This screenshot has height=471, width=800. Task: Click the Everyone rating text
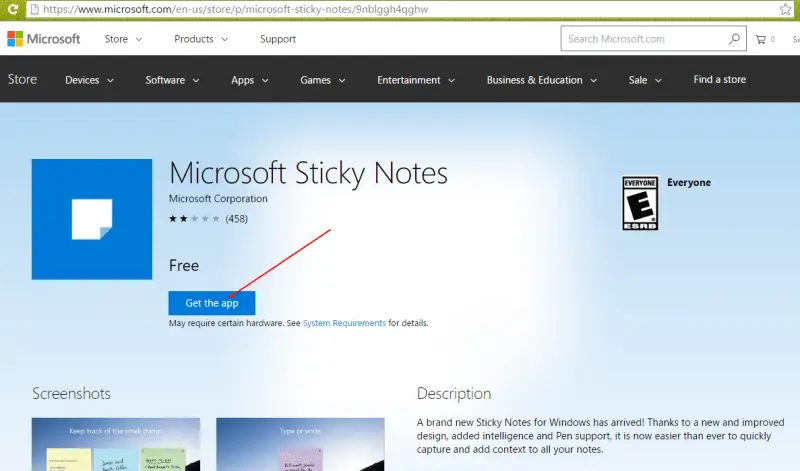tap(689, 183)
